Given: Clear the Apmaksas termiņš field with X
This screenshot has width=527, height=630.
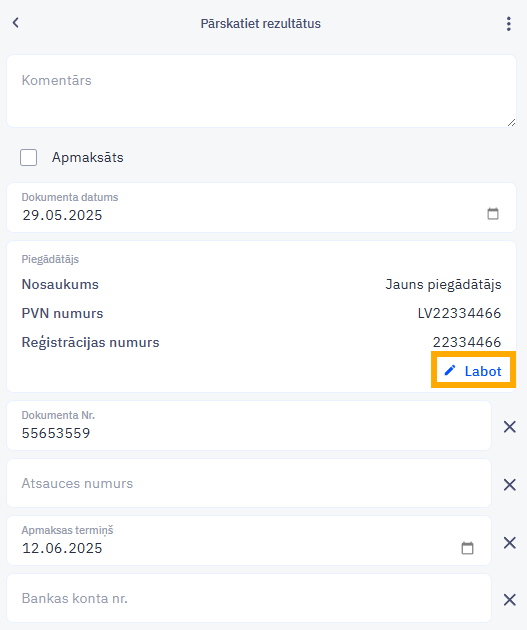Looking at the screenshot, I should click(x=509, y=542).
